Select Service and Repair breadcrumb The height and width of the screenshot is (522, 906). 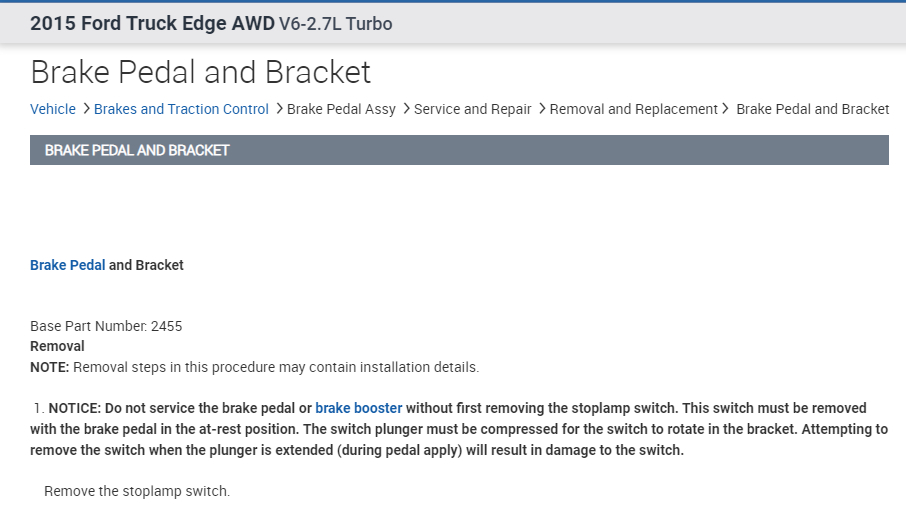pos(472,109)
